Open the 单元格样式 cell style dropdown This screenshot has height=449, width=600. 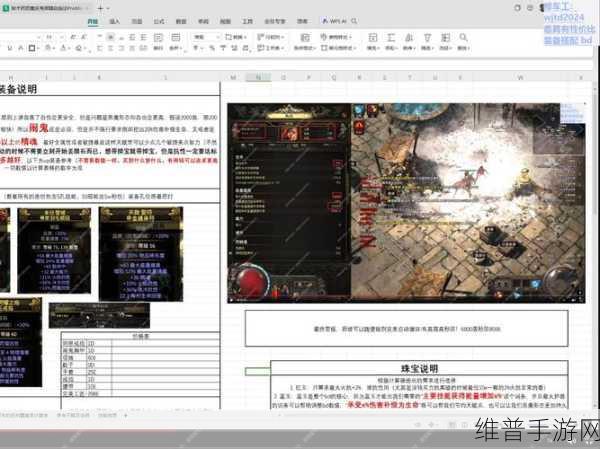point(338,48)
